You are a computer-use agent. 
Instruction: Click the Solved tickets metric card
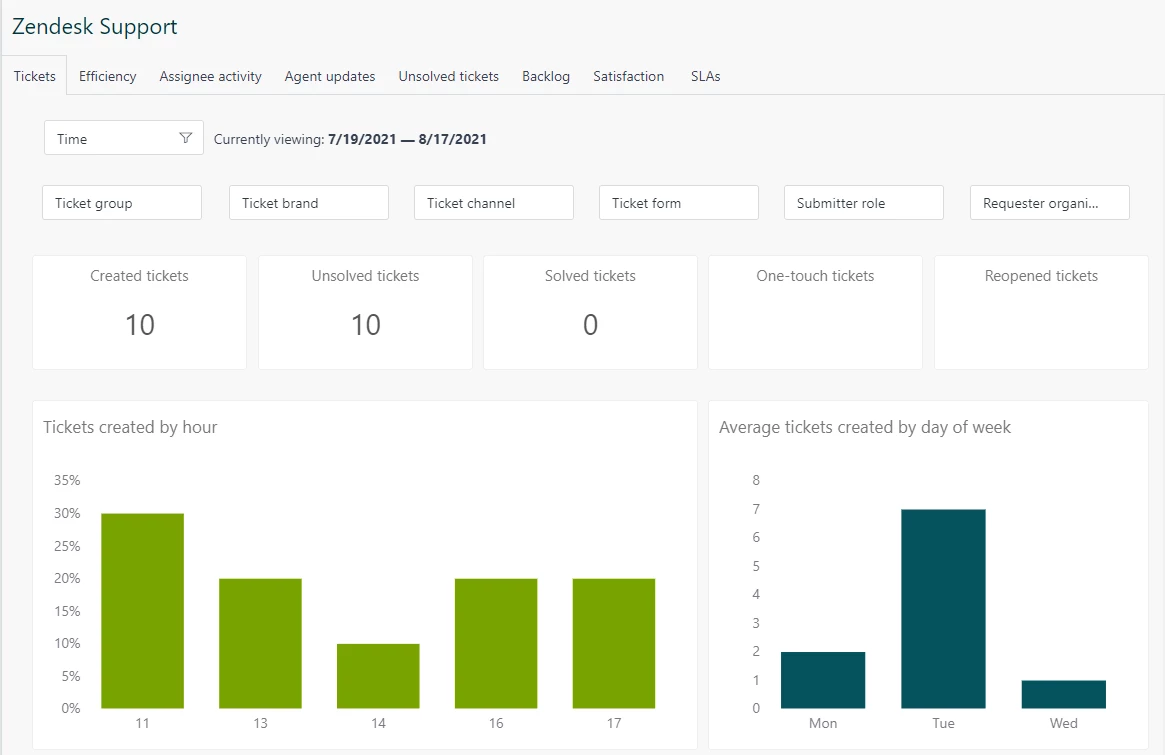(x=591, y=312)
